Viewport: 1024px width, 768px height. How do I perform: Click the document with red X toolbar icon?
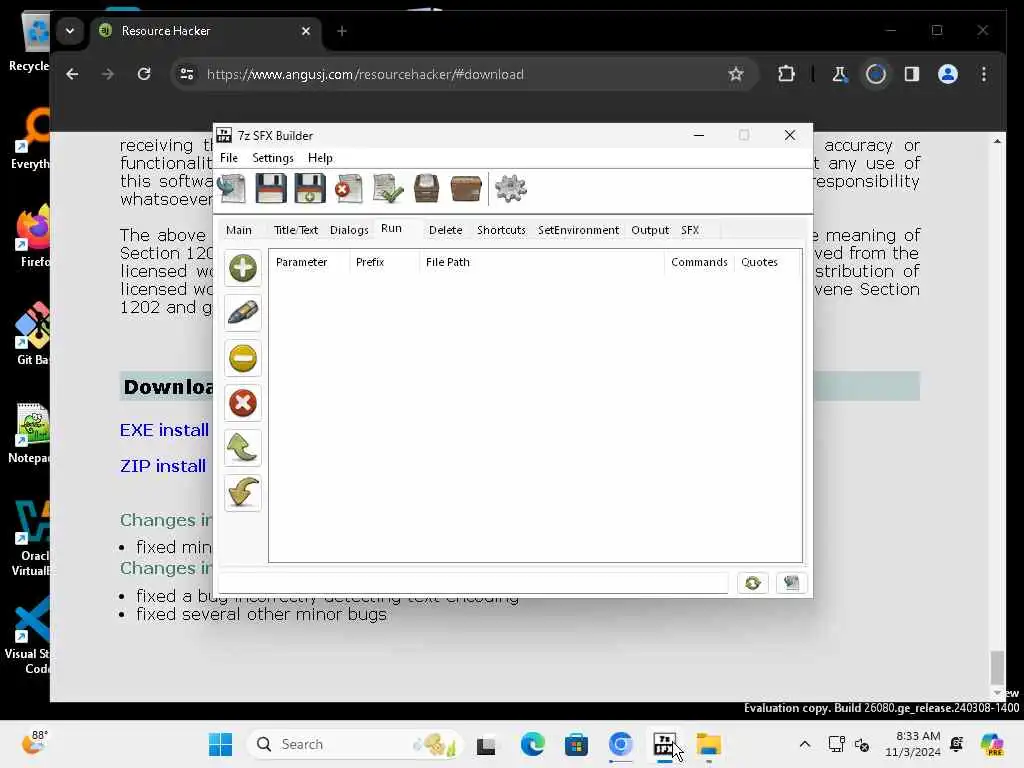click(349, 189)
